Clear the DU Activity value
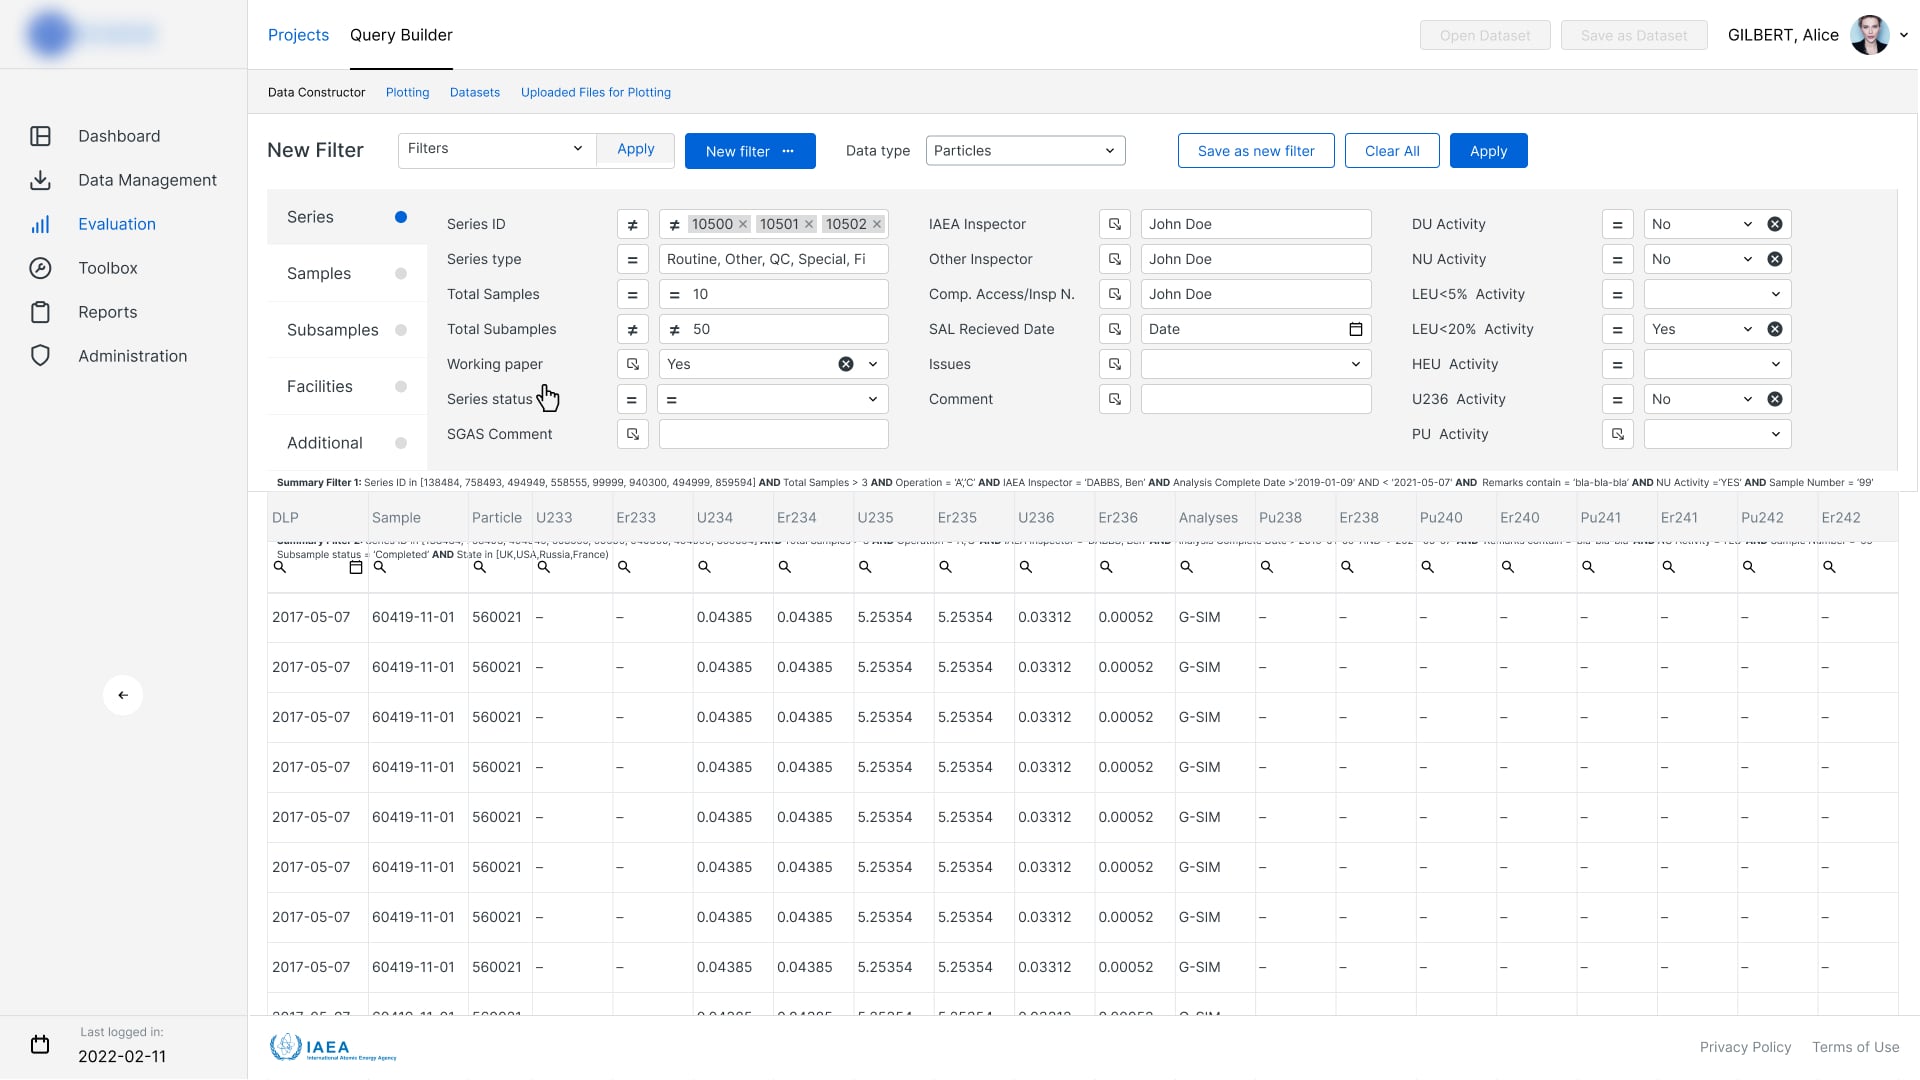The height and width of the screenshot is (1080, 1920). (x=1775, y=224)
